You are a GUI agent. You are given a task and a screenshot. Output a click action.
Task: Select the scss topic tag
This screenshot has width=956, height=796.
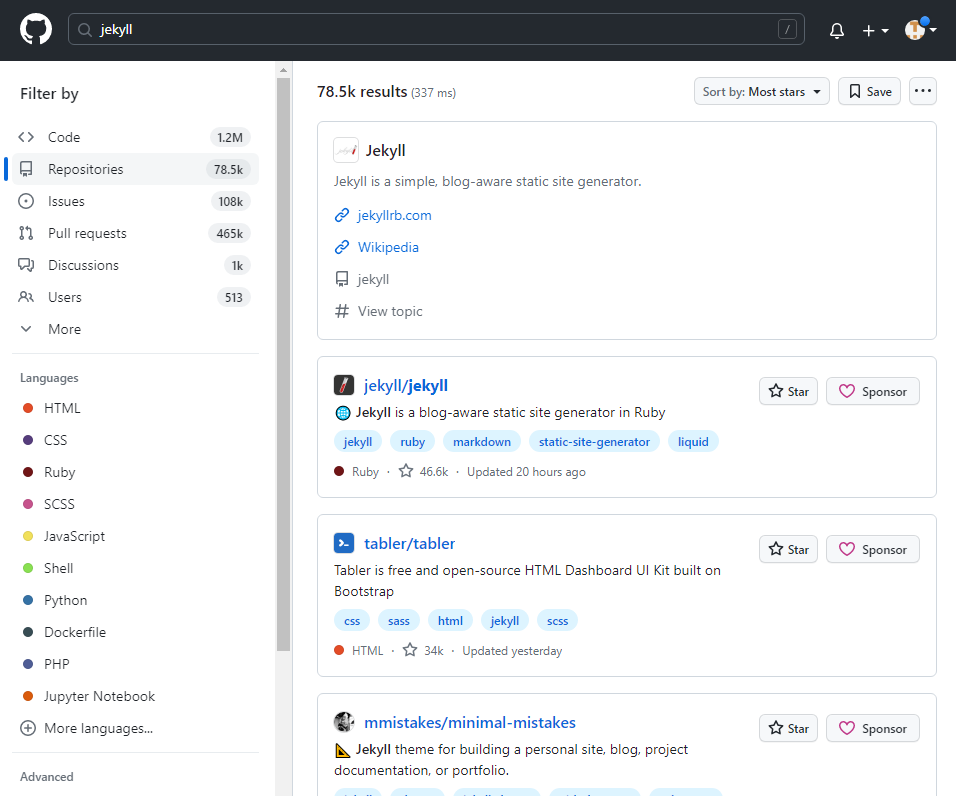click(557, 621)
